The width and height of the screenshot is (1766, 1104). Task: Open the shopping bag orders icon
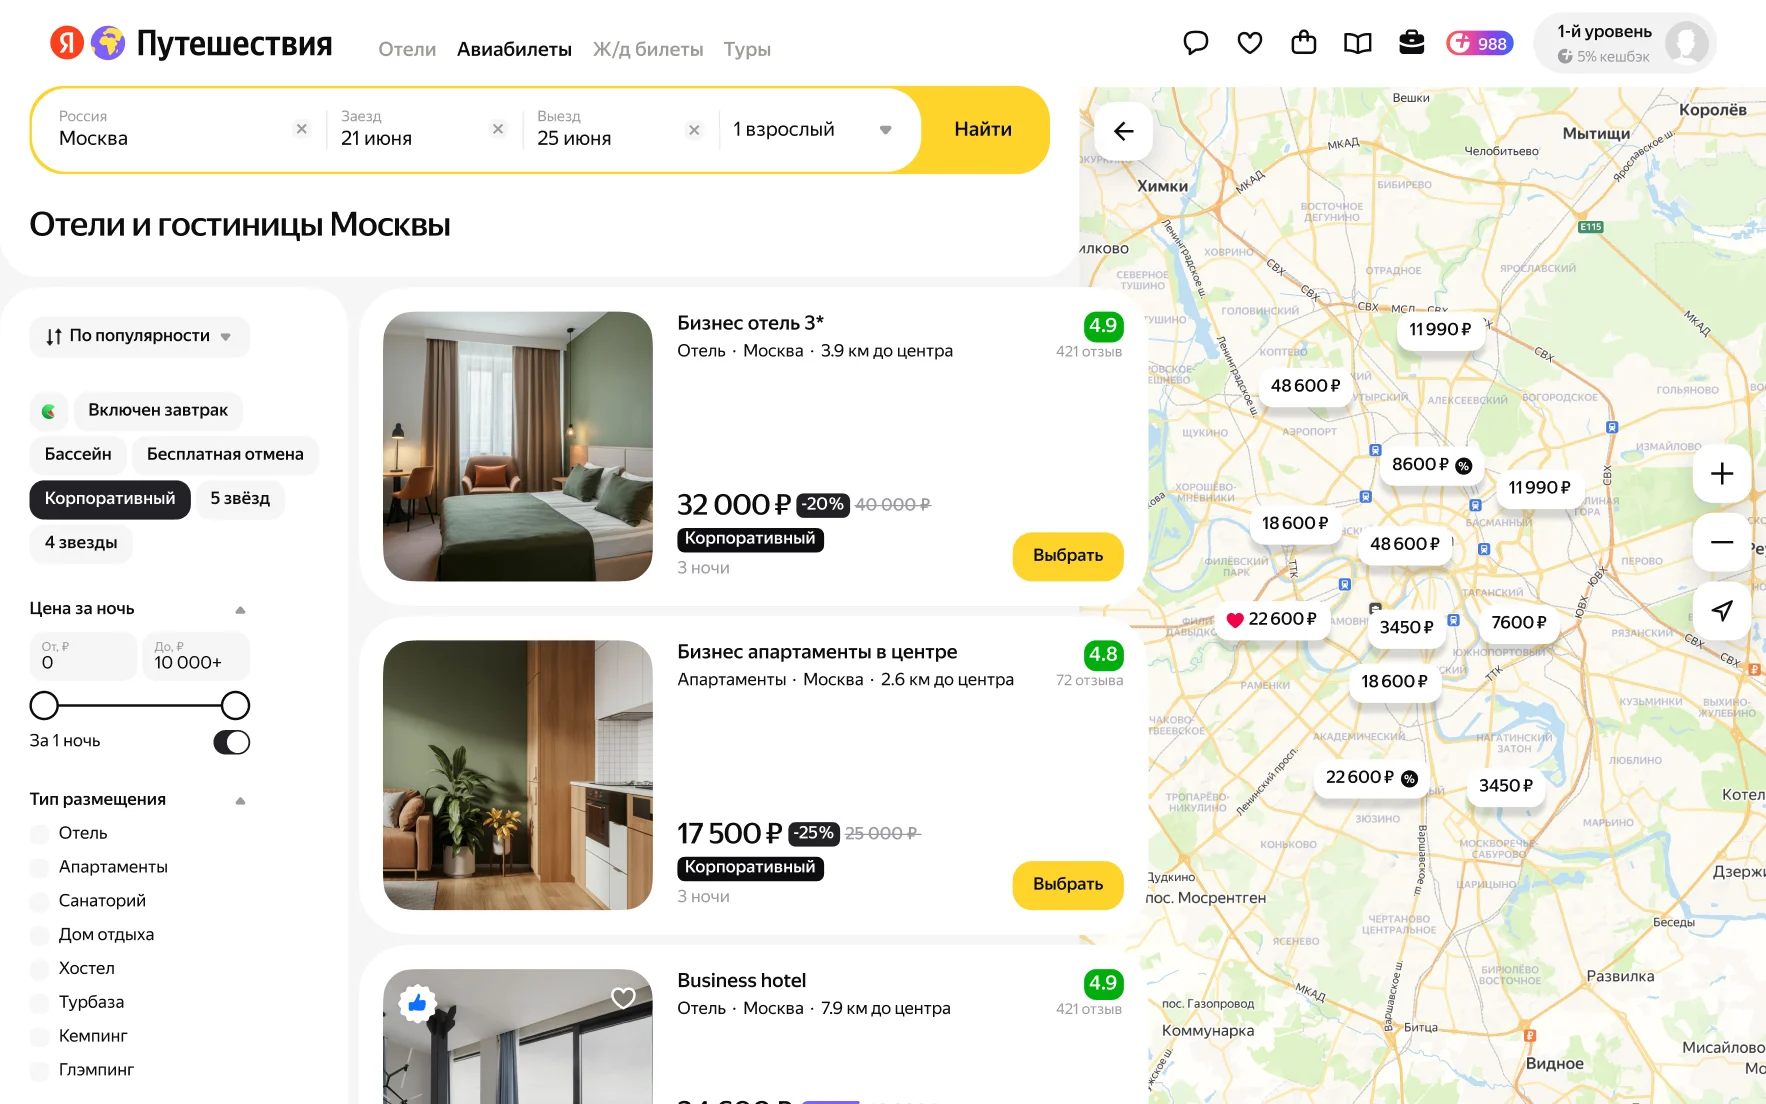[1303, 43]
